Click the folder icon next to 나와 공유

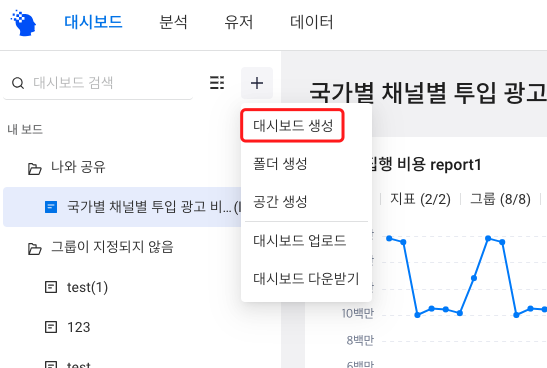[35, 169]
